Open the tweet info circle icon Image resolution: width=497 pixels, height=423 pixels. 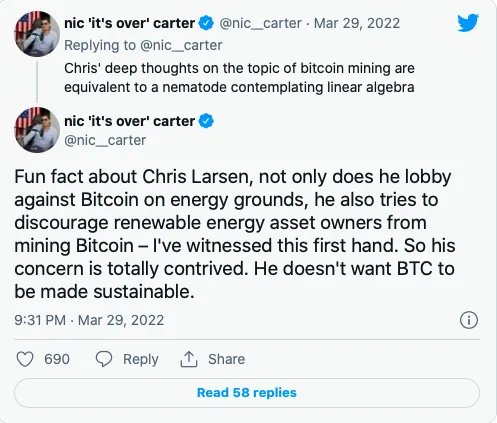pos(469,320)
